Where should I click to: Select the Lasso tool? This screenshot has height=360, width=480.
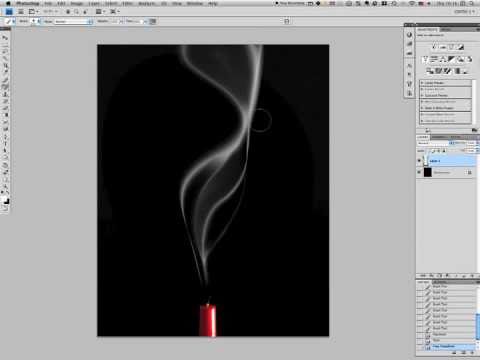click(x=5, y=51)
